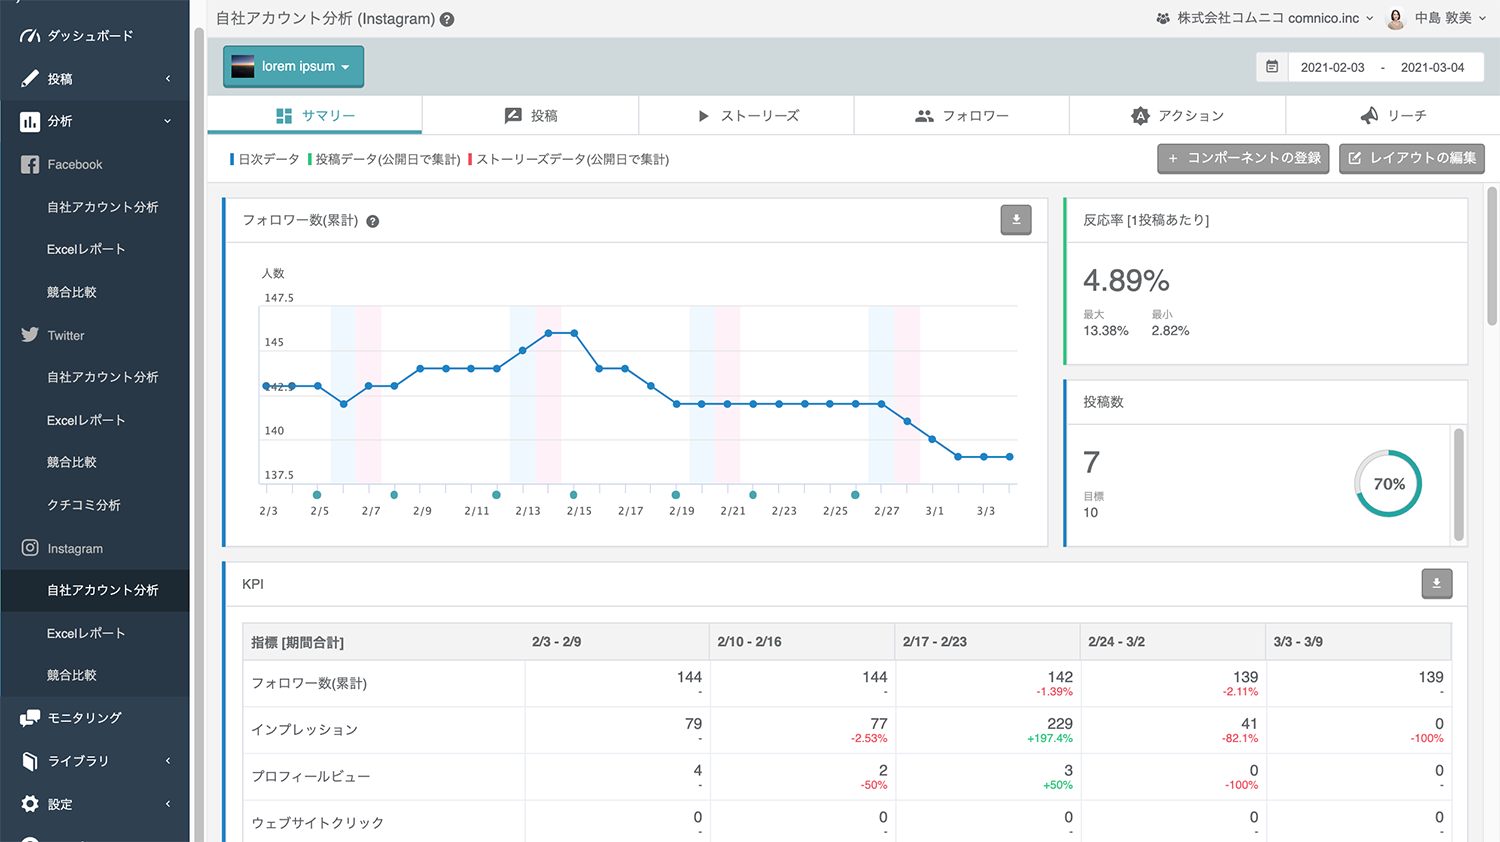The height and width of the screenshot is (842, 1500).
Task: Click the ストーリーズデータ legend label
Action: coord(572,159)
